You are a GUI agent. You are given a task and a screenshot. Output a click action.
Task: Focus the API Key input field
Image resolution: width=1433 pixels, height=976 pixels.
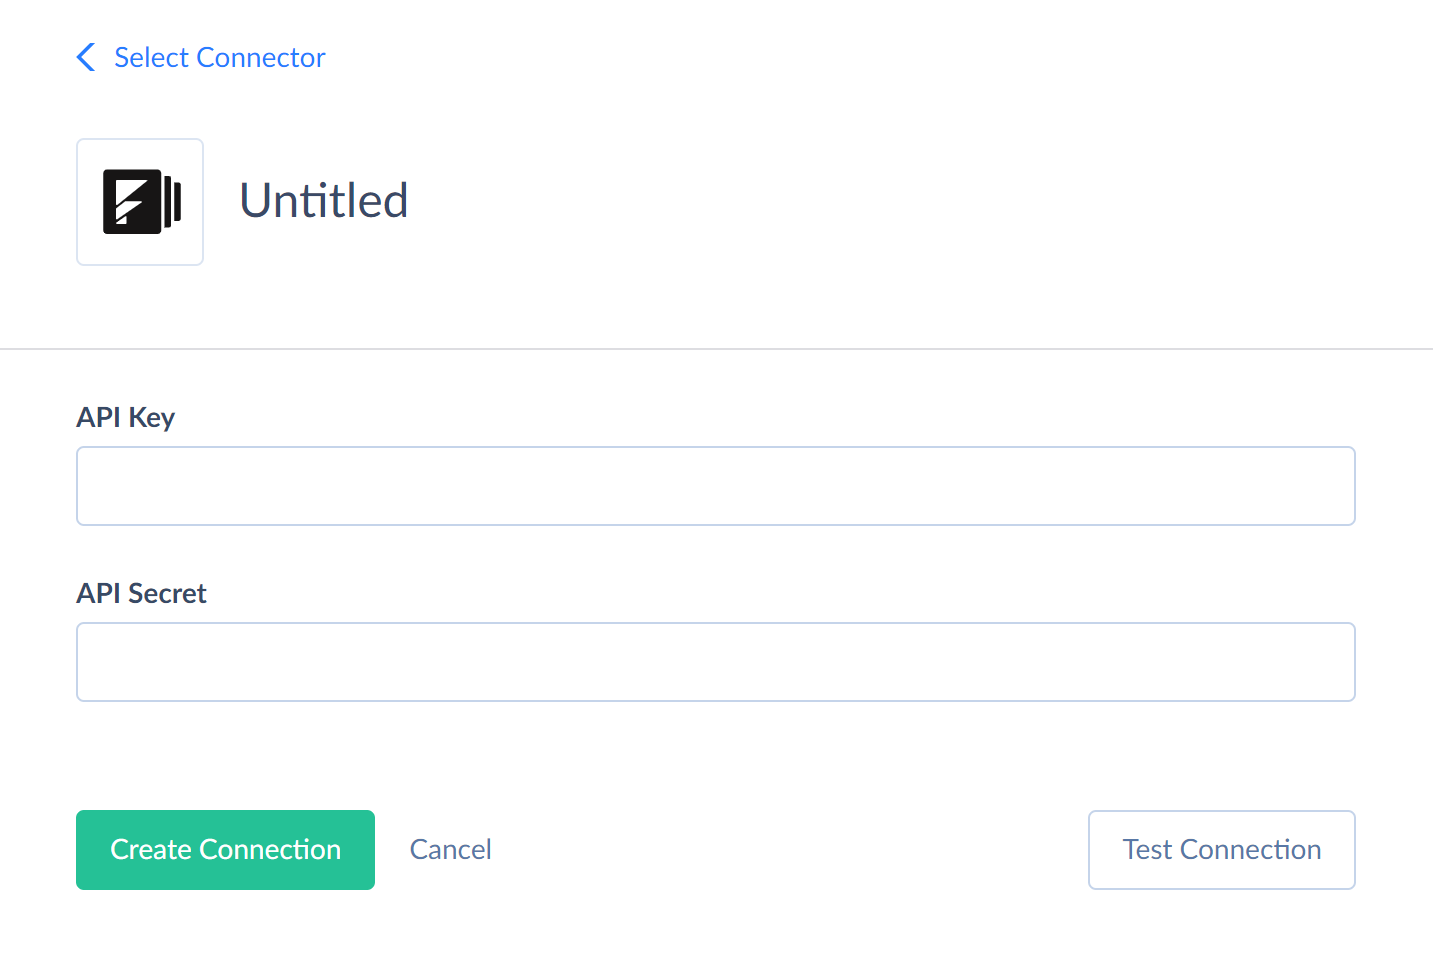click(x=716, y=486)
